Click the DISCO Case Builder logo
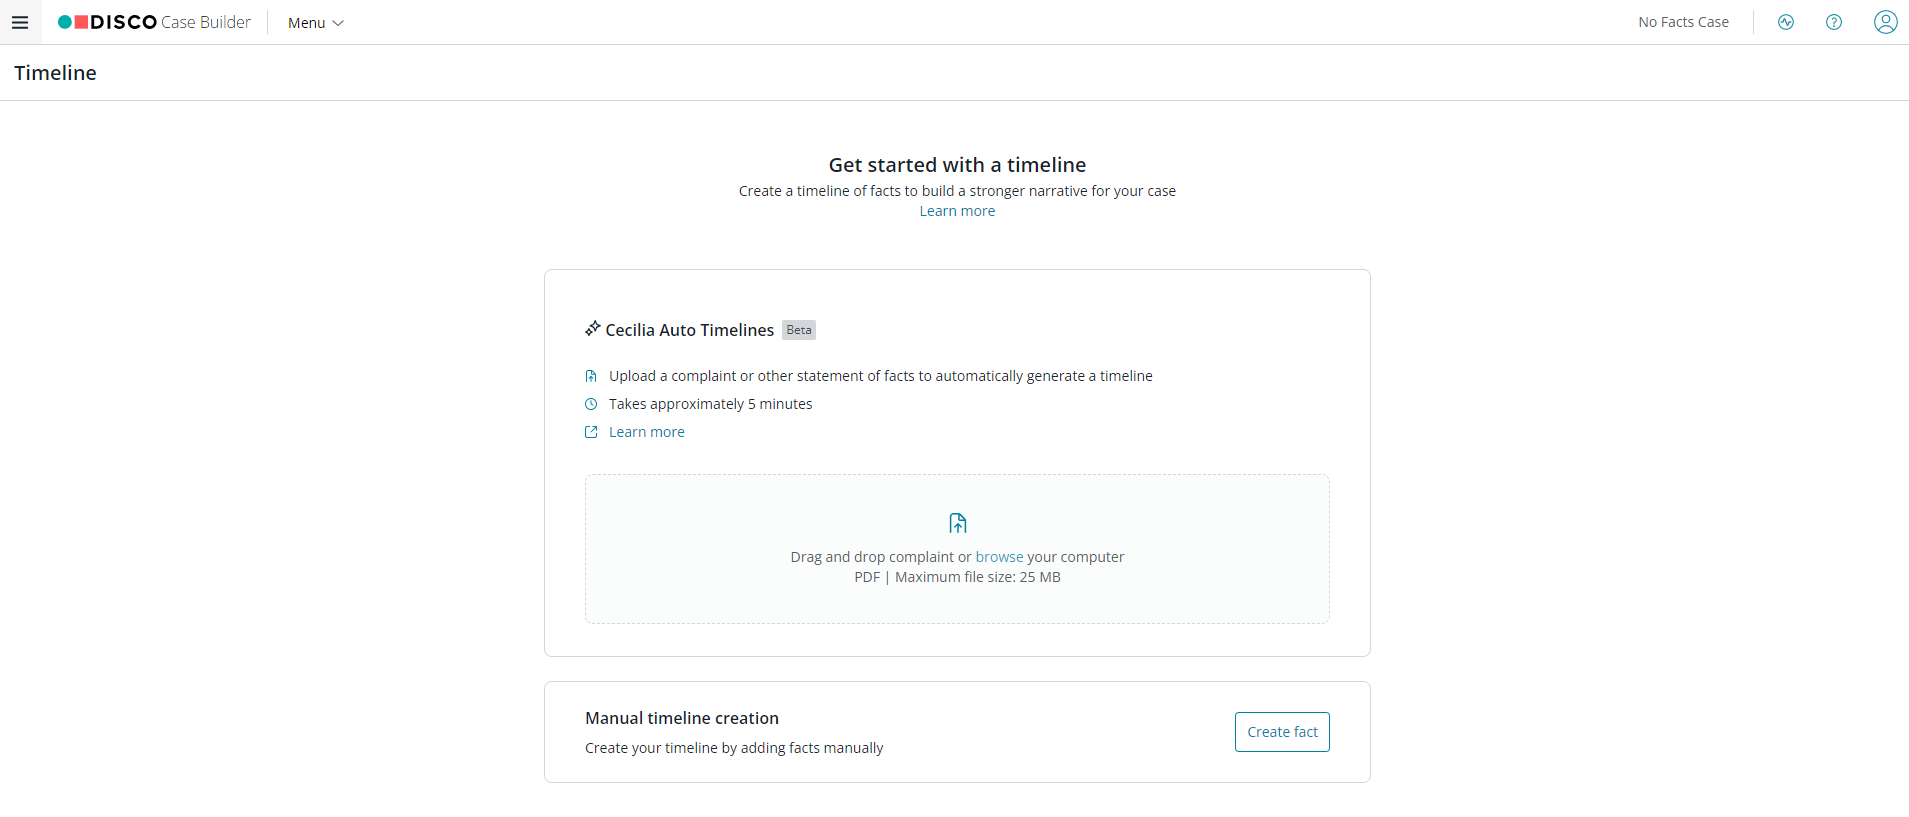This screenshot has width=1909, height=817. click(154, 22)
